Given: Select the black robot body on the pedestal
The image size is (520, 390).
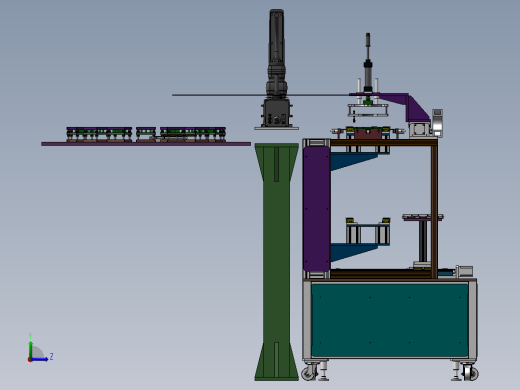Looking at the screenshot, I should coord(276,113).
